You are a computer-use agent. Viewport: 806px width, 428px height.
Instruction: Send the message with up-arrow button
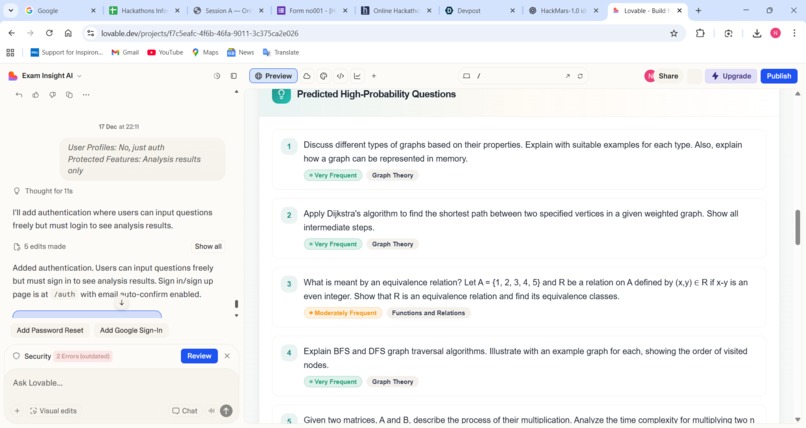[x=226, y=411]
